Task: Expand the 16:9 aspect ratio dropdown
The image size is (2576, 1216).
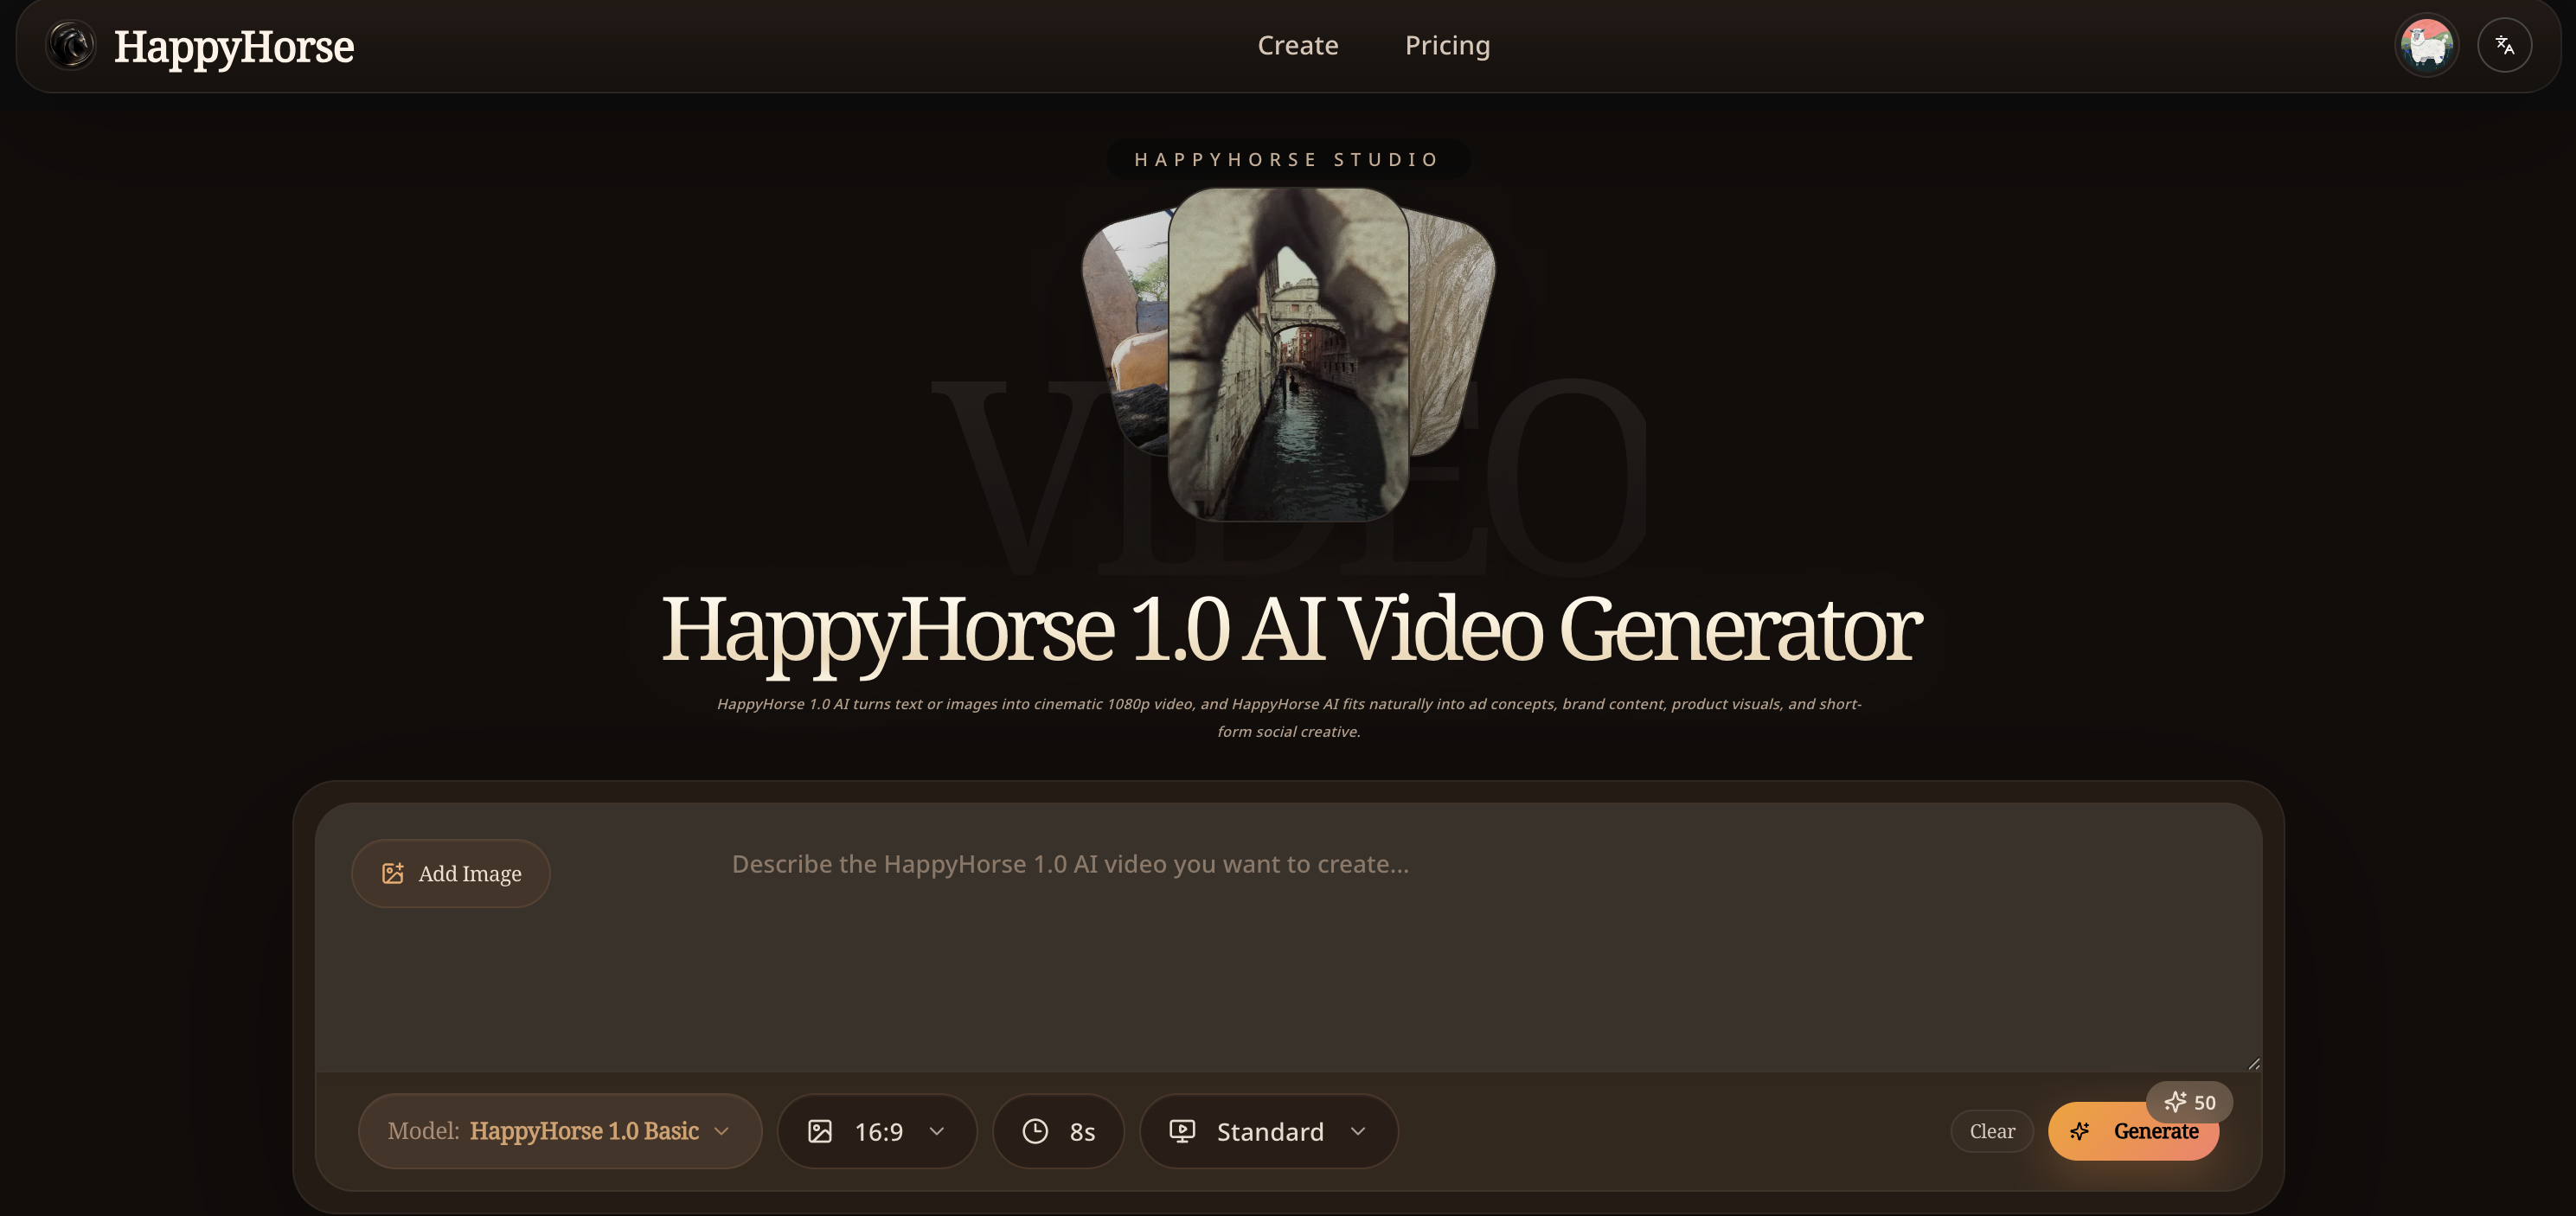Action: click(877, 1131)
